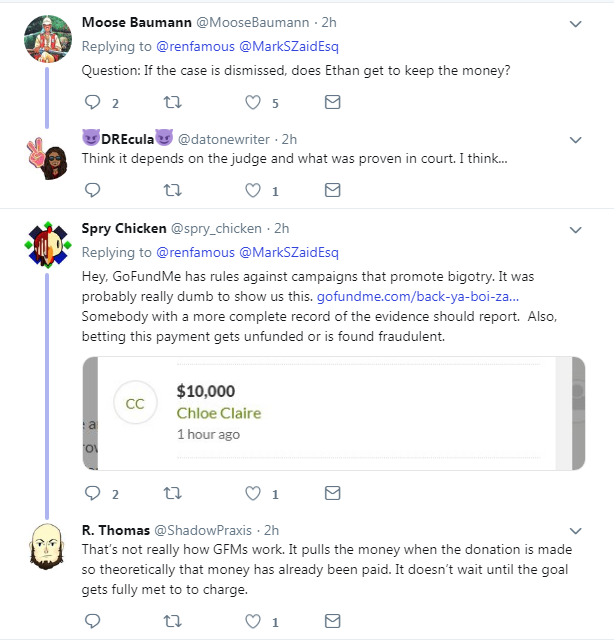Like Spry Chicken's tweet

click(253, 493)
